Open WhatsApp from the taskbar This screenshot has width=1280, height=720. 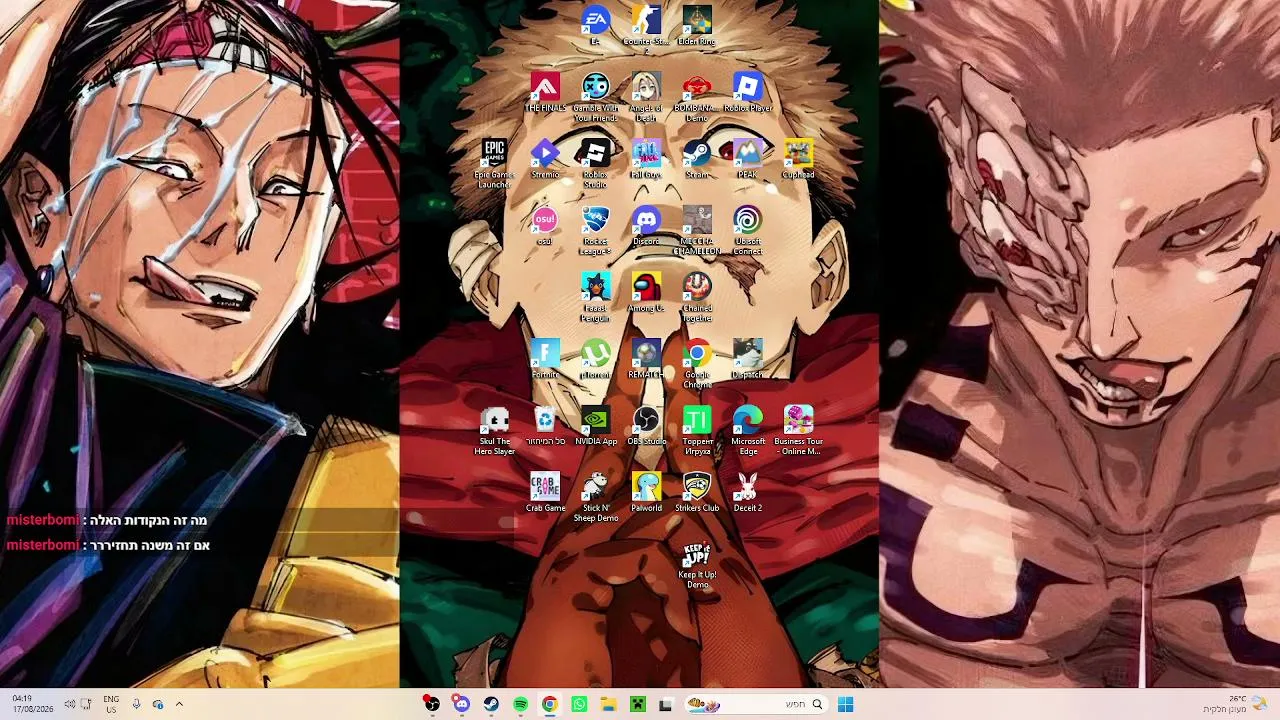point(579,704)
